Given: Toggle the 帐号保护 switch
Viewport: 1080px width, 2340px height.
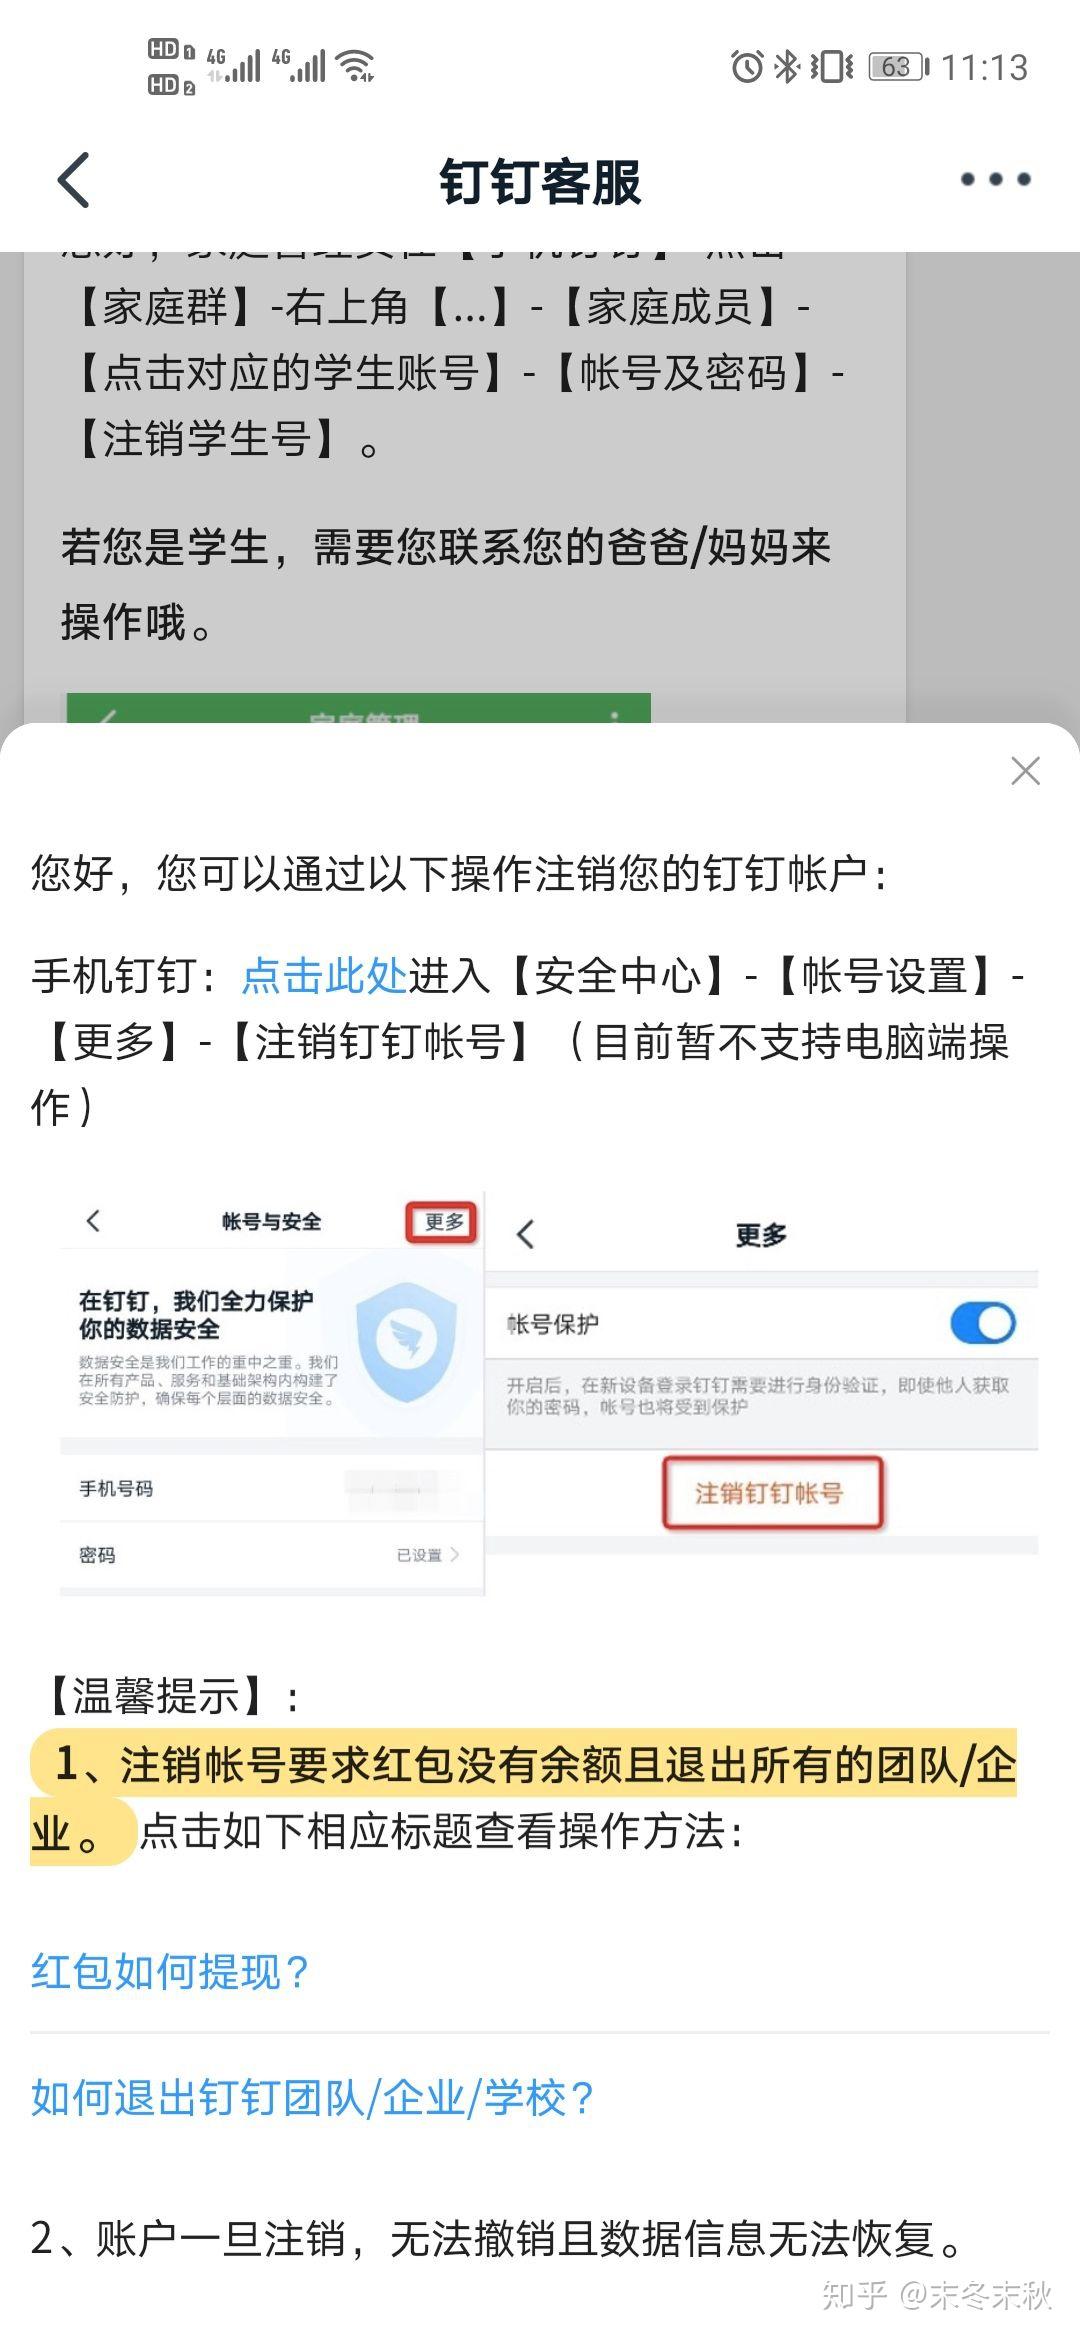Looking at the screenshot, I should [982, 1323].
